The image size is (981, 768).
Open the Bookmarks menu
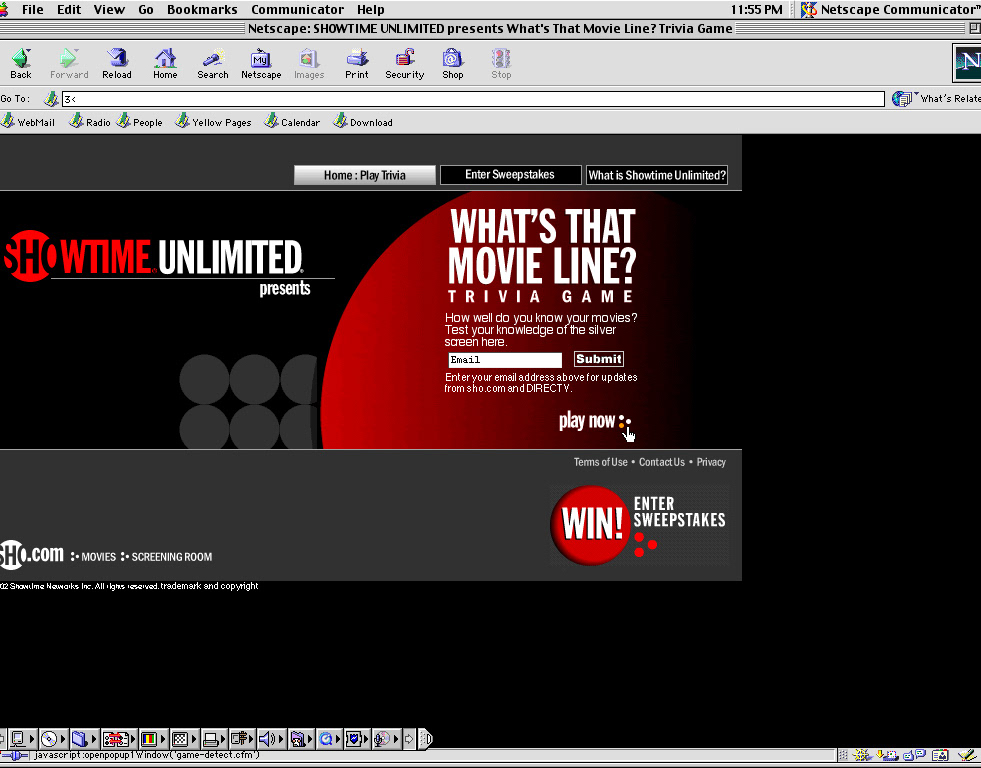(202, 9)
